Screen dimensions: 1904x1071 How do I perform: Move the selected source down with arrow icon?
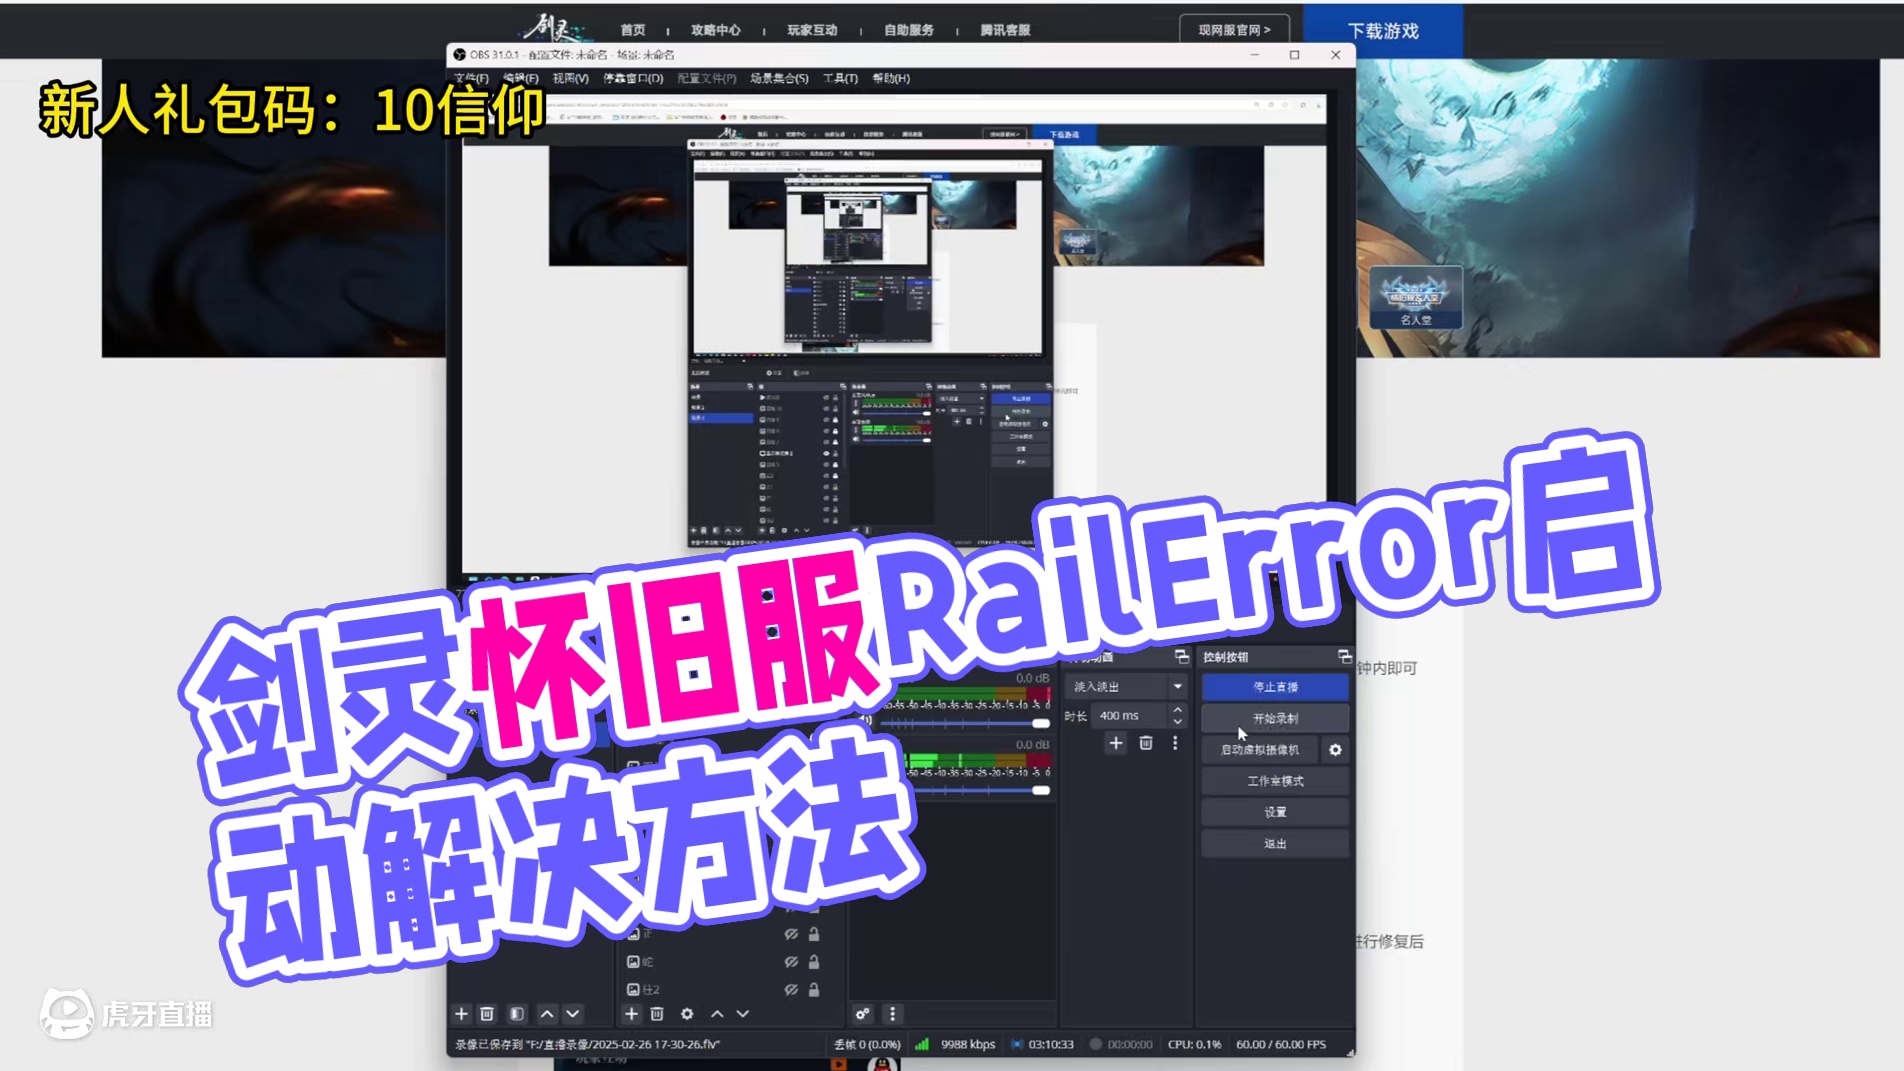coord(744,1014)
